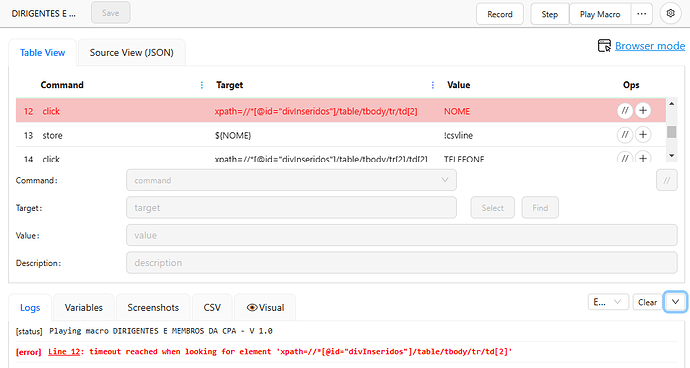The width and height of the screenshot is (690, 368).
Task: Toggle comment on row 12 click command
Action: [x=625, y=110]
